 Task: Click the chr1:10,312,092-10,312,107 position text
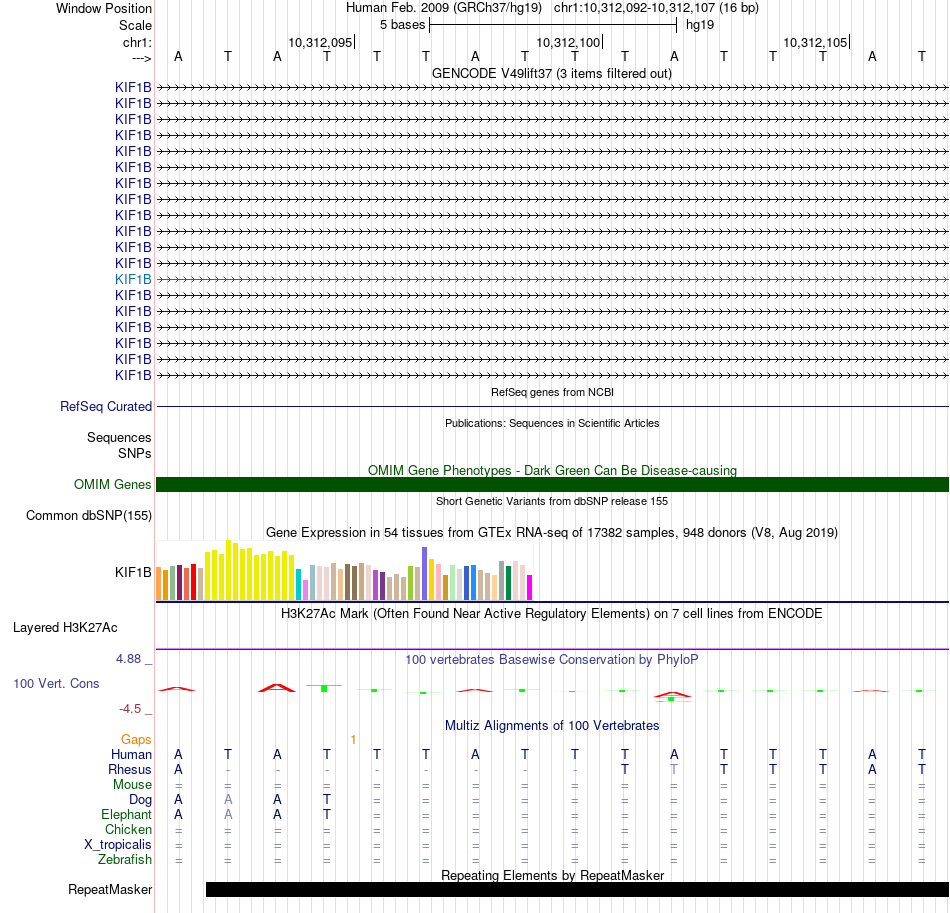[x=656, y=8]
